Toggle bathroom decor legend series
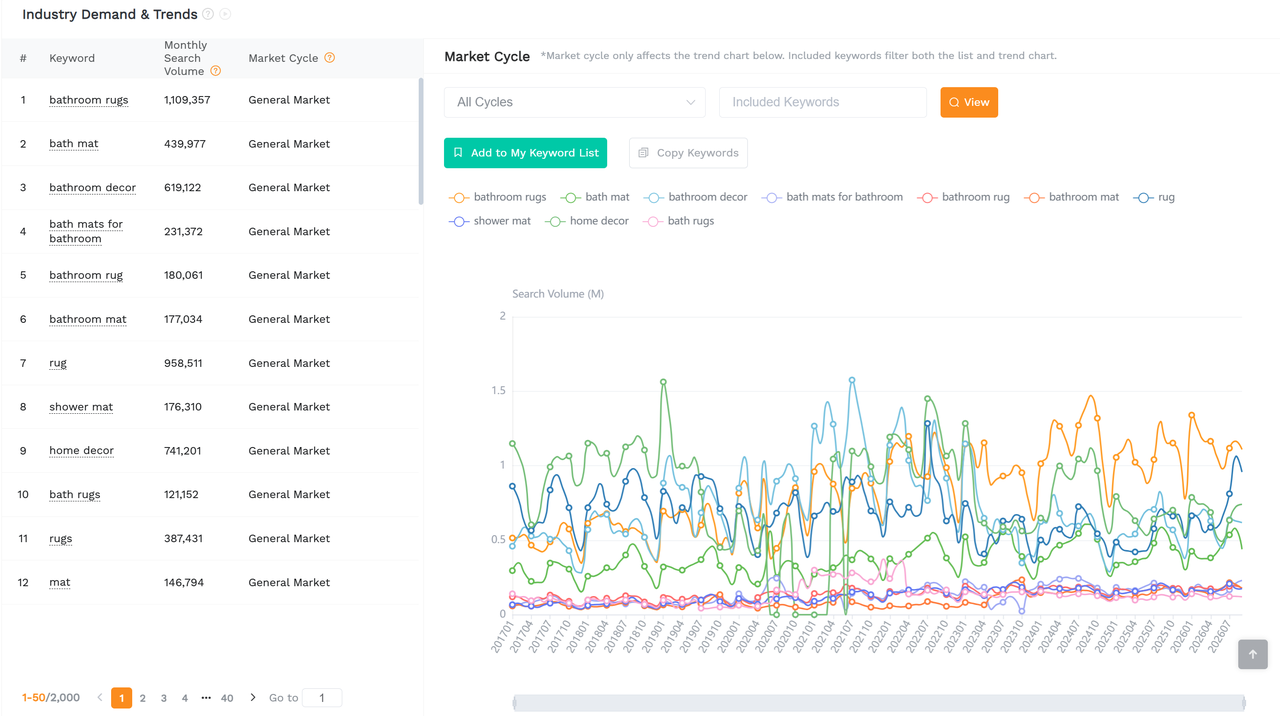Image resolution: width=1280 pixels, height=716 pixels. point(696,197)
